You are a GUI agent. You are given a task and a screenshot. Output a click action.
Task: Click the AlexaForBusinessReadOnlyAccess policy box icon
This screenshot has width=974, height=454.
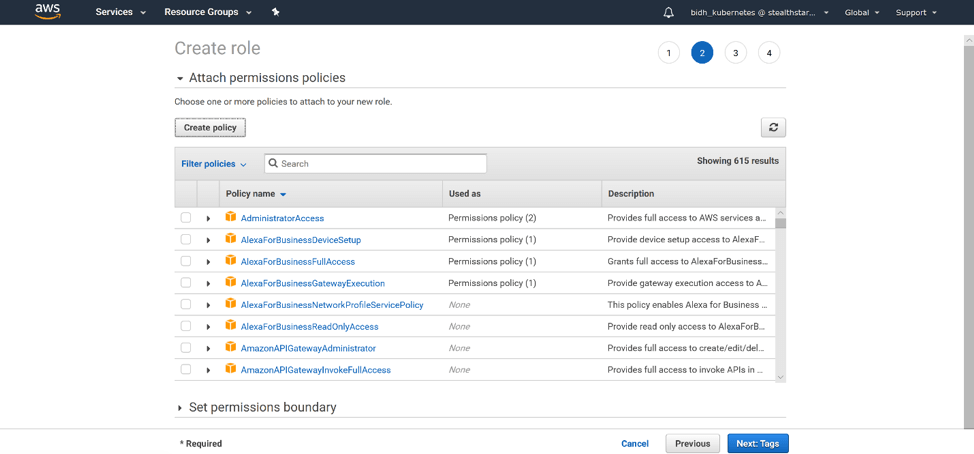pyautogui.click(x=230, y=325)
